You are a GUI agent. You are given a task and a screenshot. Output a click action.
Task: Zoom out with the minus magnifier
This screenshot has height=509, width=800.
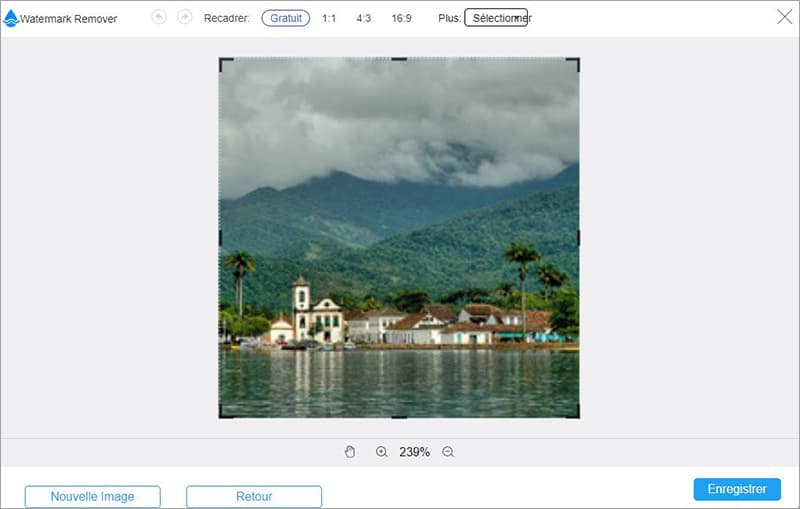pos(448,452)
